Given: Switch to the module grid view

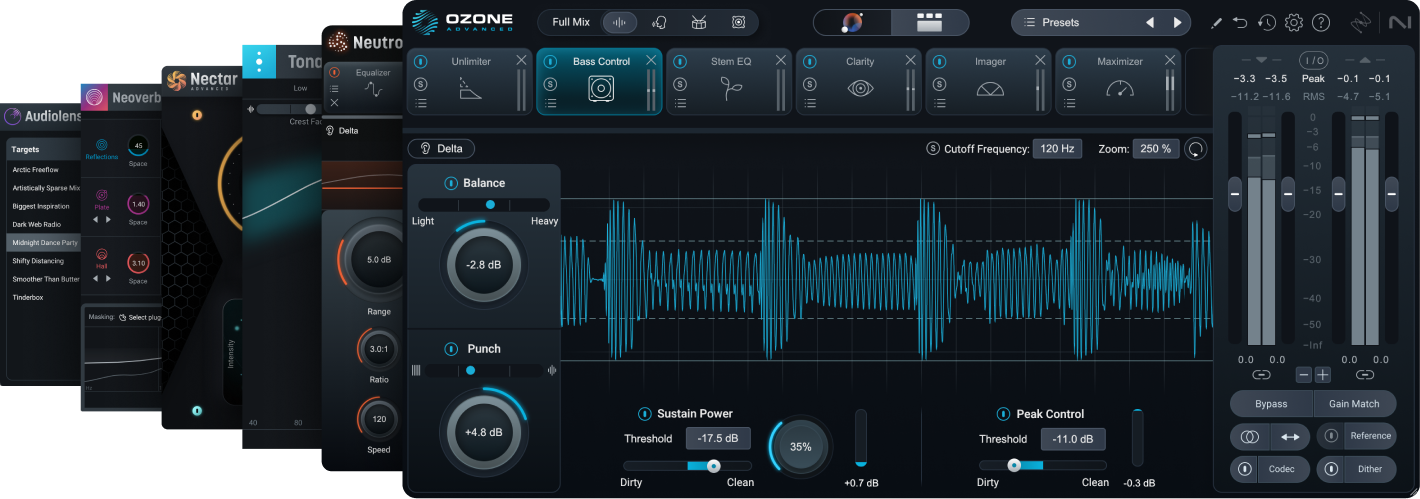Looking at the screenshot, I should coord(930,22).
